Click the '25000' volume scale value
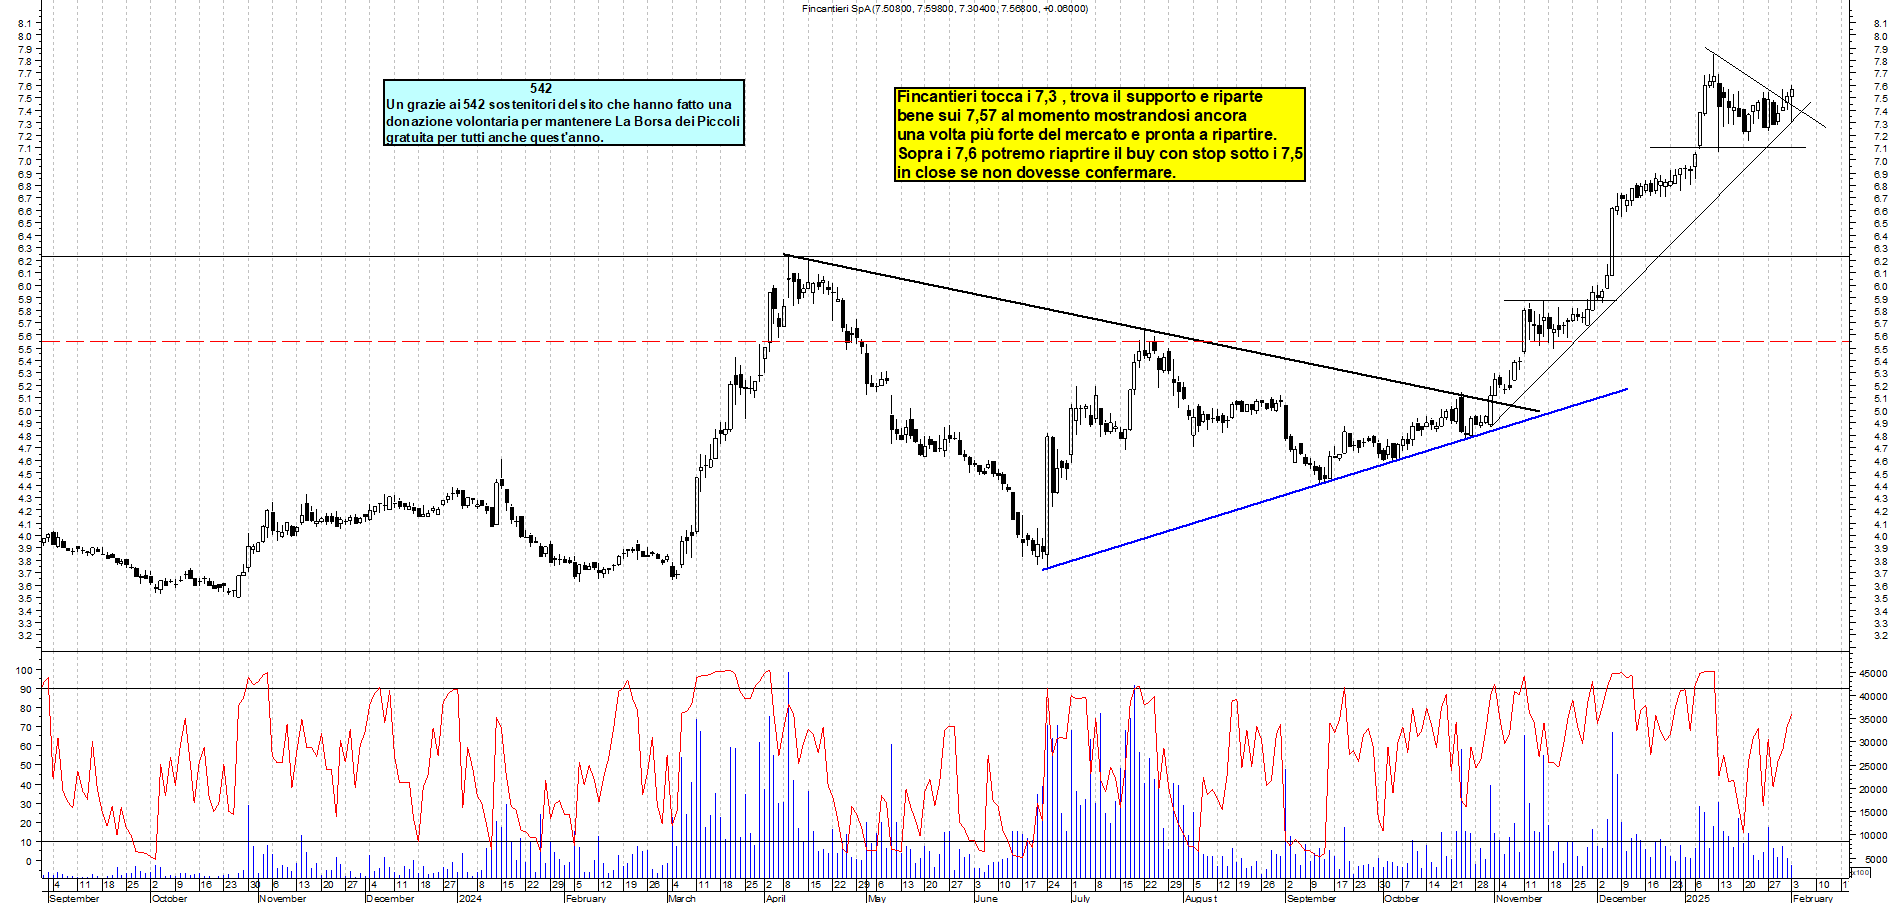The image size is (1890, 903). 1873,767
